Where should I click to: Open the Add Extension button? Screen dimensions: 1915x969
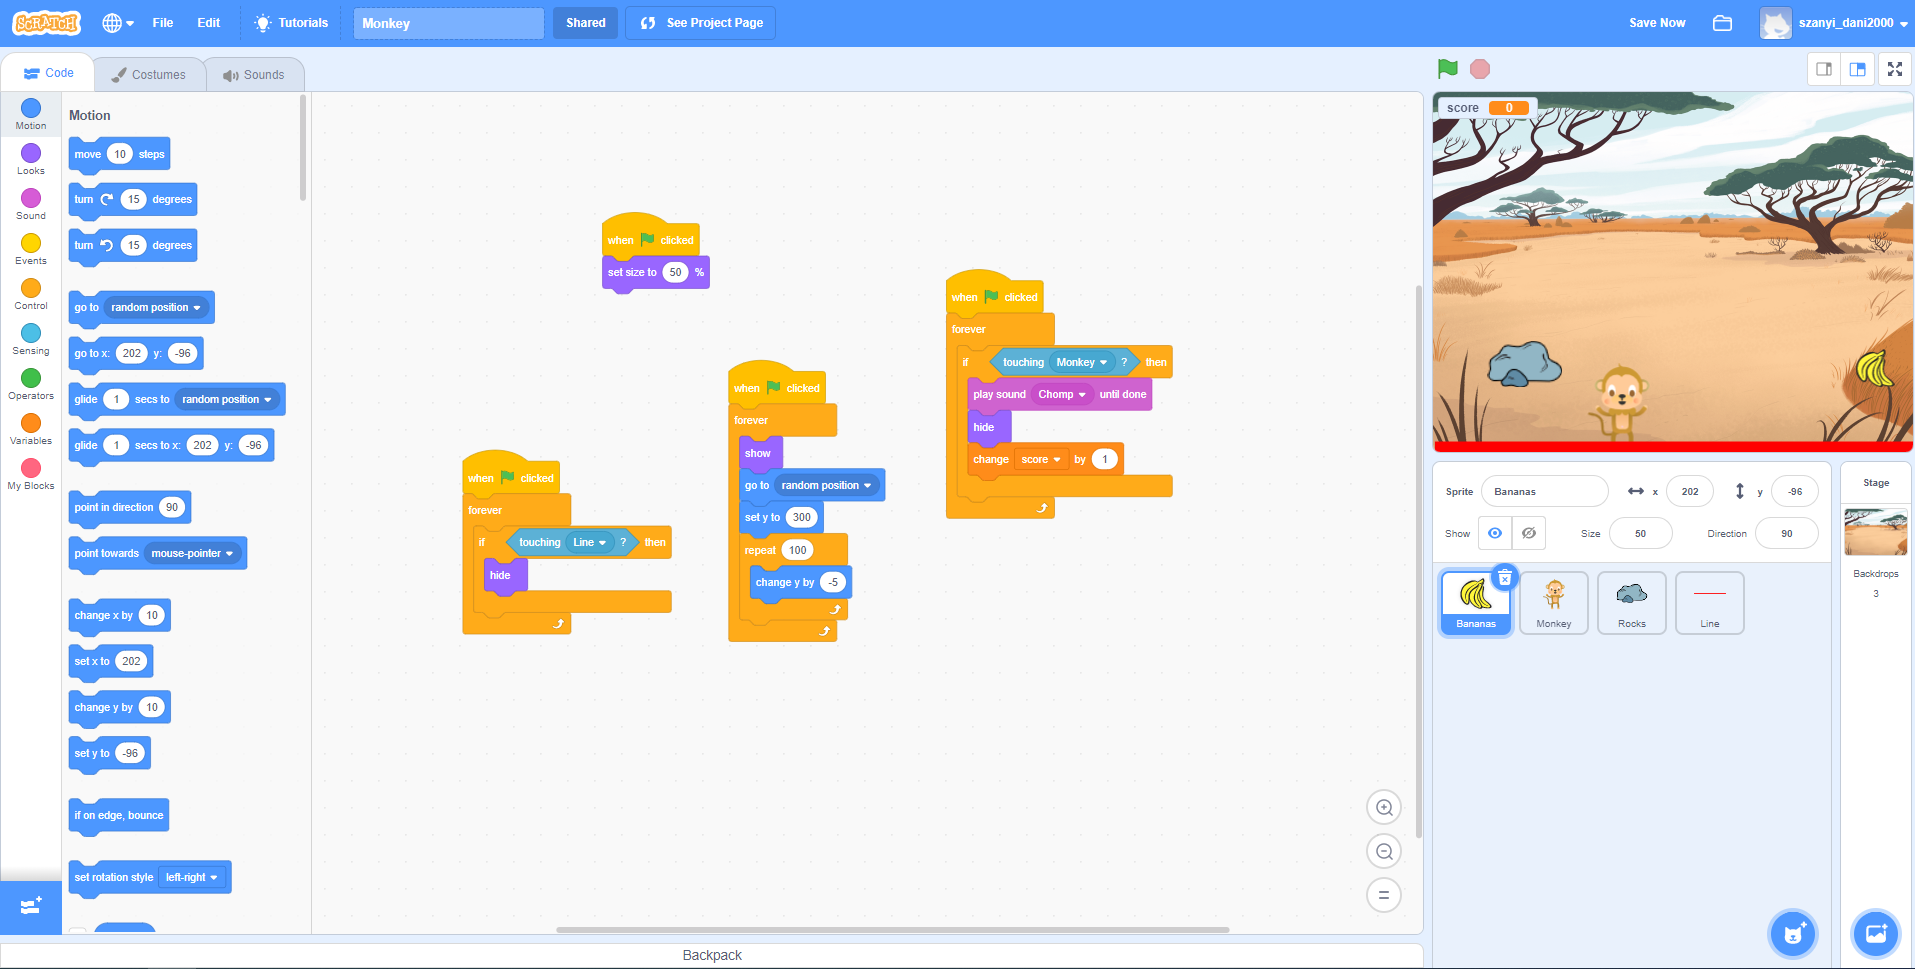pos(31,905)
